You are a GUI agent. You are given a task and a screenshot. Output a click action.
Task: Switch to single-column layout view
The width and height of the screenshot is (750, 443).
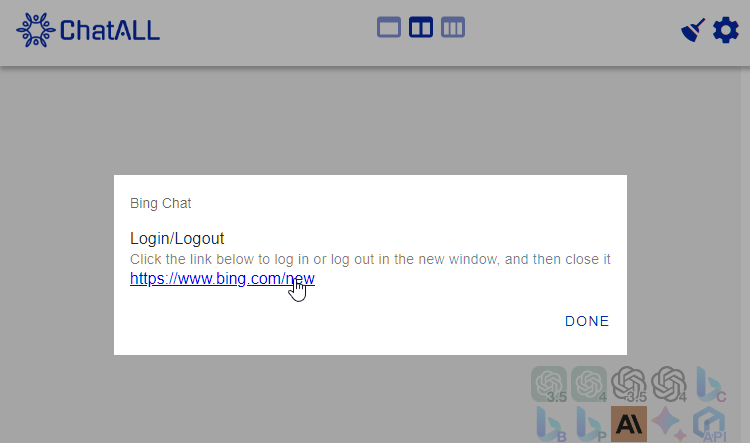(x=389, y=27)
